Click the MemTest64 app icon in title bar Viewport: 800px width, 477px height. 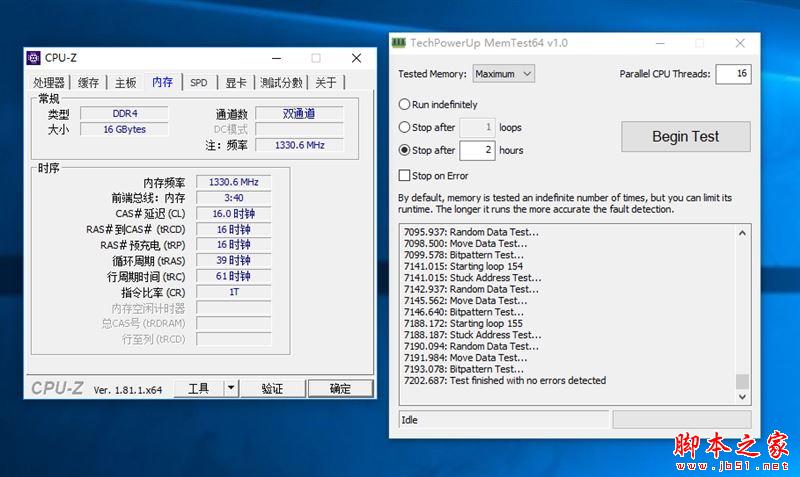tap(400, 43)
